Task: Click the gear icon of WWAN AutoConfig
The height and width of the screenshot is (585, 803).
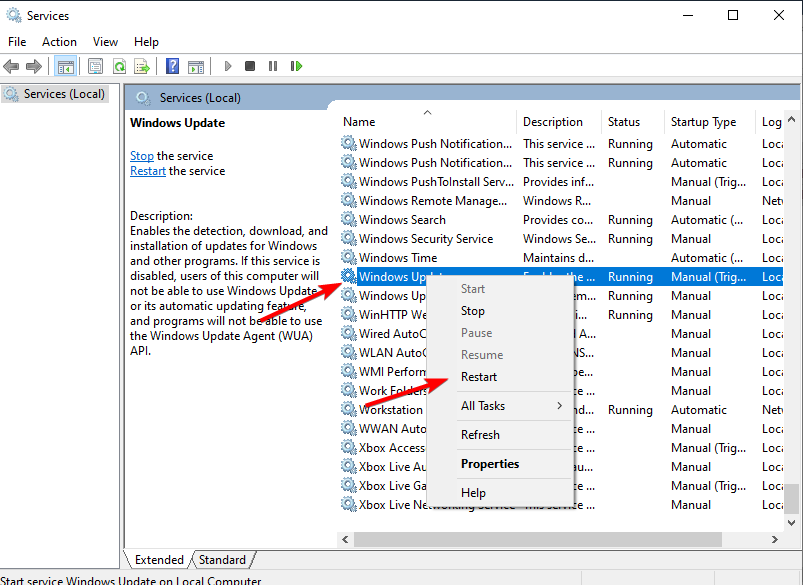Action: pyautogui.click(x=349, y=428)
